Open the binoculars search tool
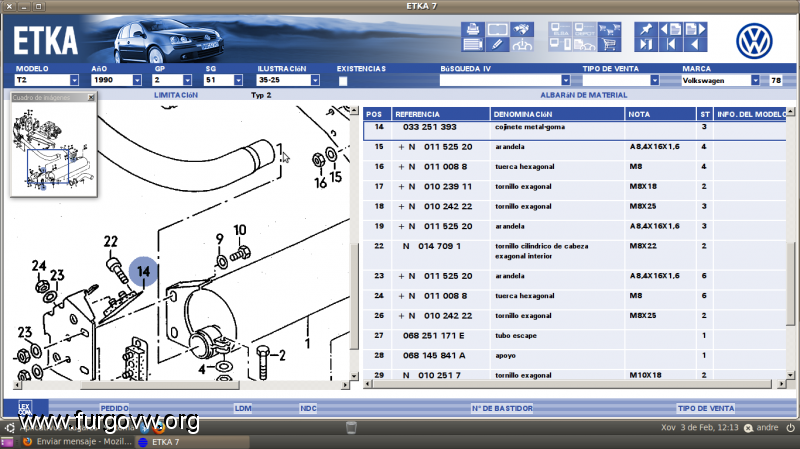The image size is (800, 449). [521, 30]
